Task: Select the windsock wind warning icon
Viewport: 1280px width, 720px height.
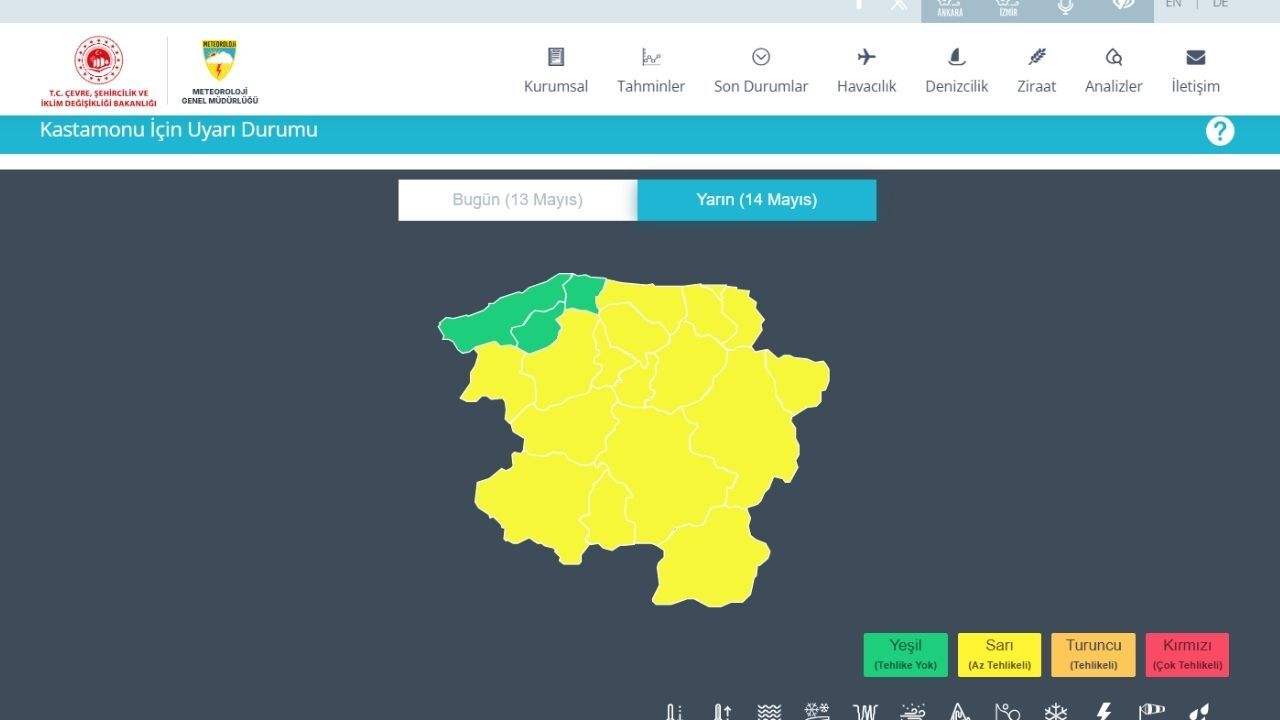Action: point(1152,712)
